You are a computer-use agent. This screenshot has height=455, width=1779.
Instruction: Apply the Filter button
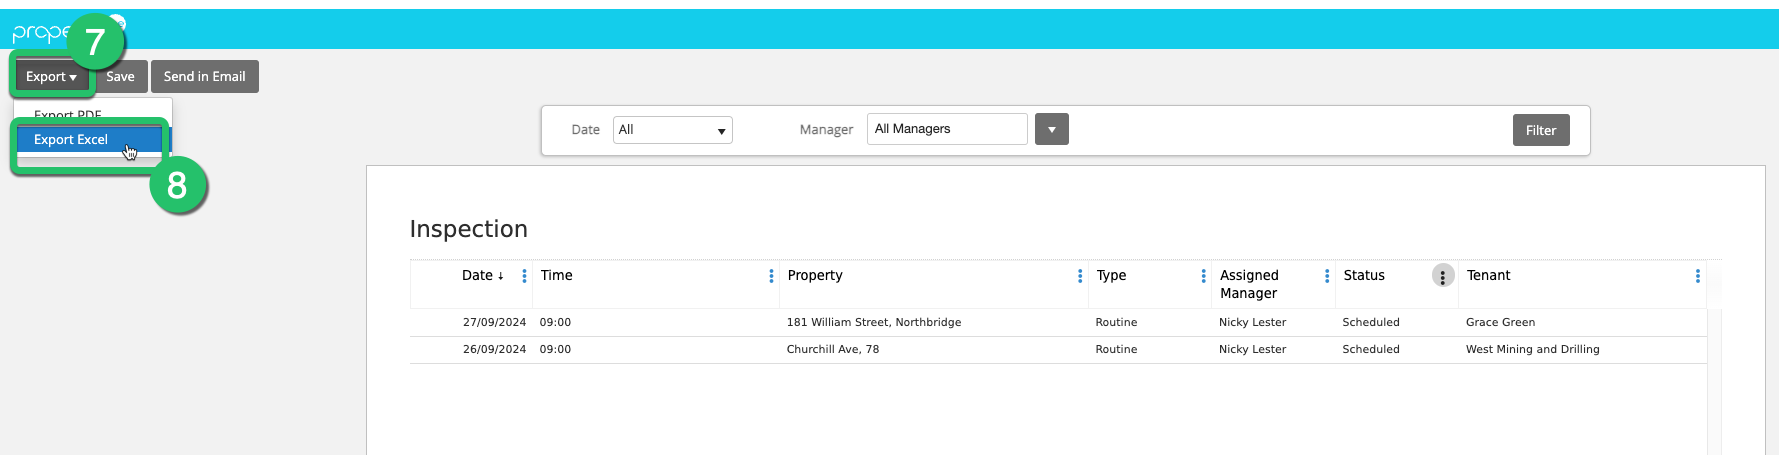pos(1541,130)
